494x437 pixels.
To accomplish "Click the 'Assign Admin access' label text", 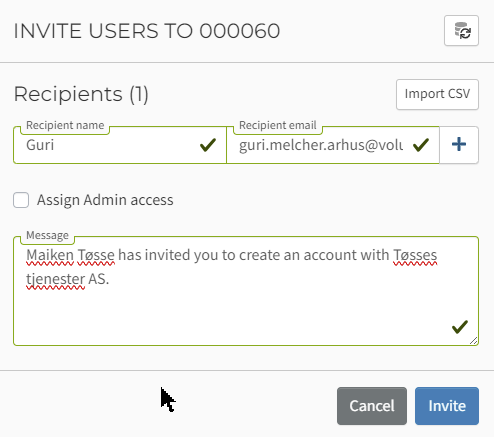I will pos(105,200).
